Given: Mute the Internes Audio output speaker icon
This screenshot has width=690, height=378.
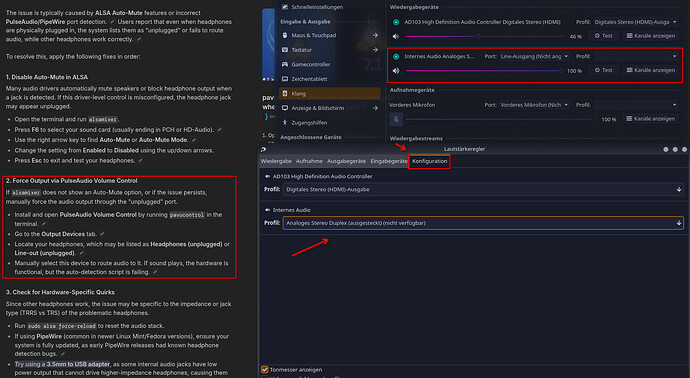Looking at the screenshot, I should point(396,70).
